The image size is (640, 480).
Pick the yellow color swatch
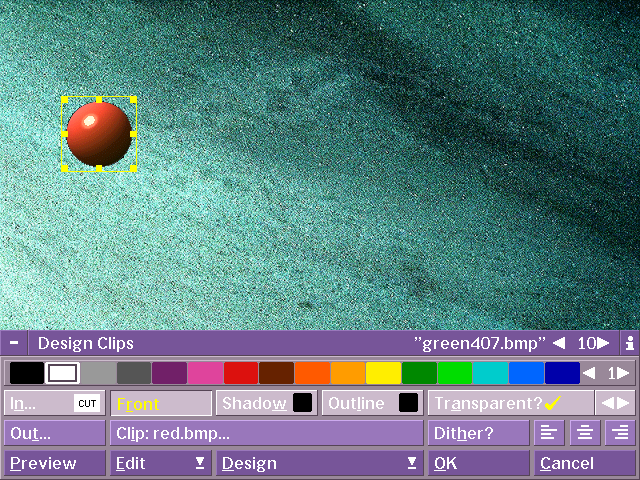click(383, 373)
